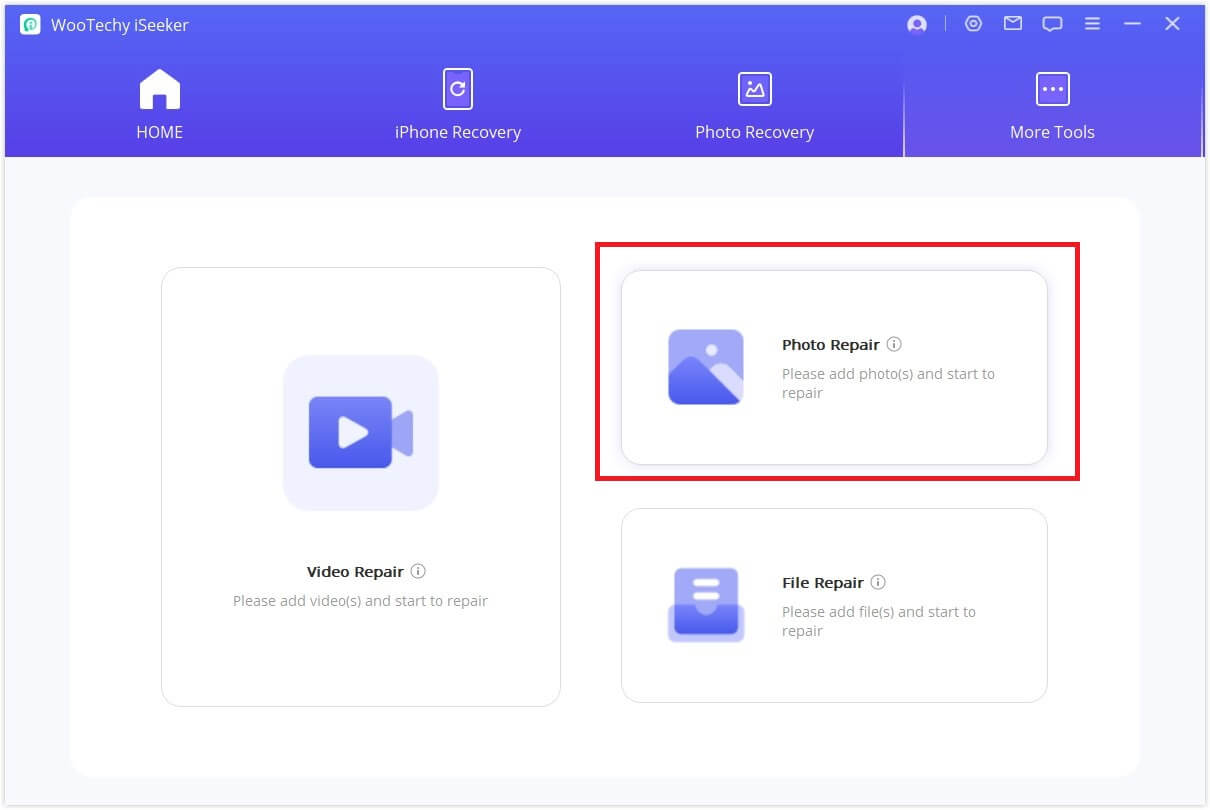Click the Photo Repair picture icon
This screenshot has width=1210, height=810.
pyautogui.click(x=705, y=367)
